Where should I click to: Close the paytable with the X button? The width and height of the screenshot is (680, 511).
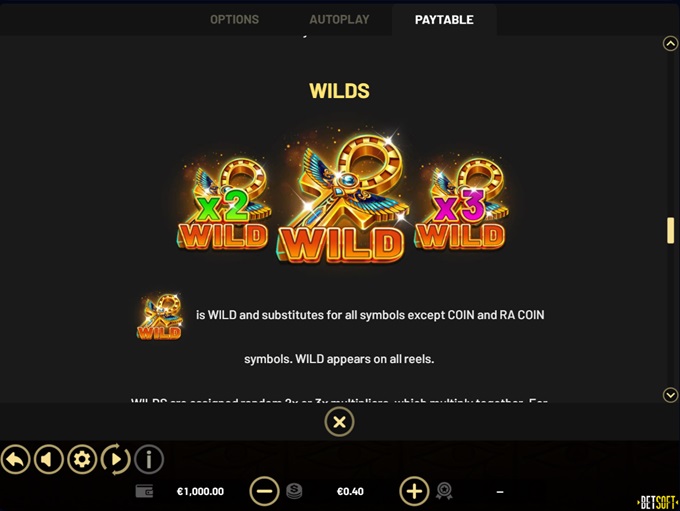coord(339,422)
